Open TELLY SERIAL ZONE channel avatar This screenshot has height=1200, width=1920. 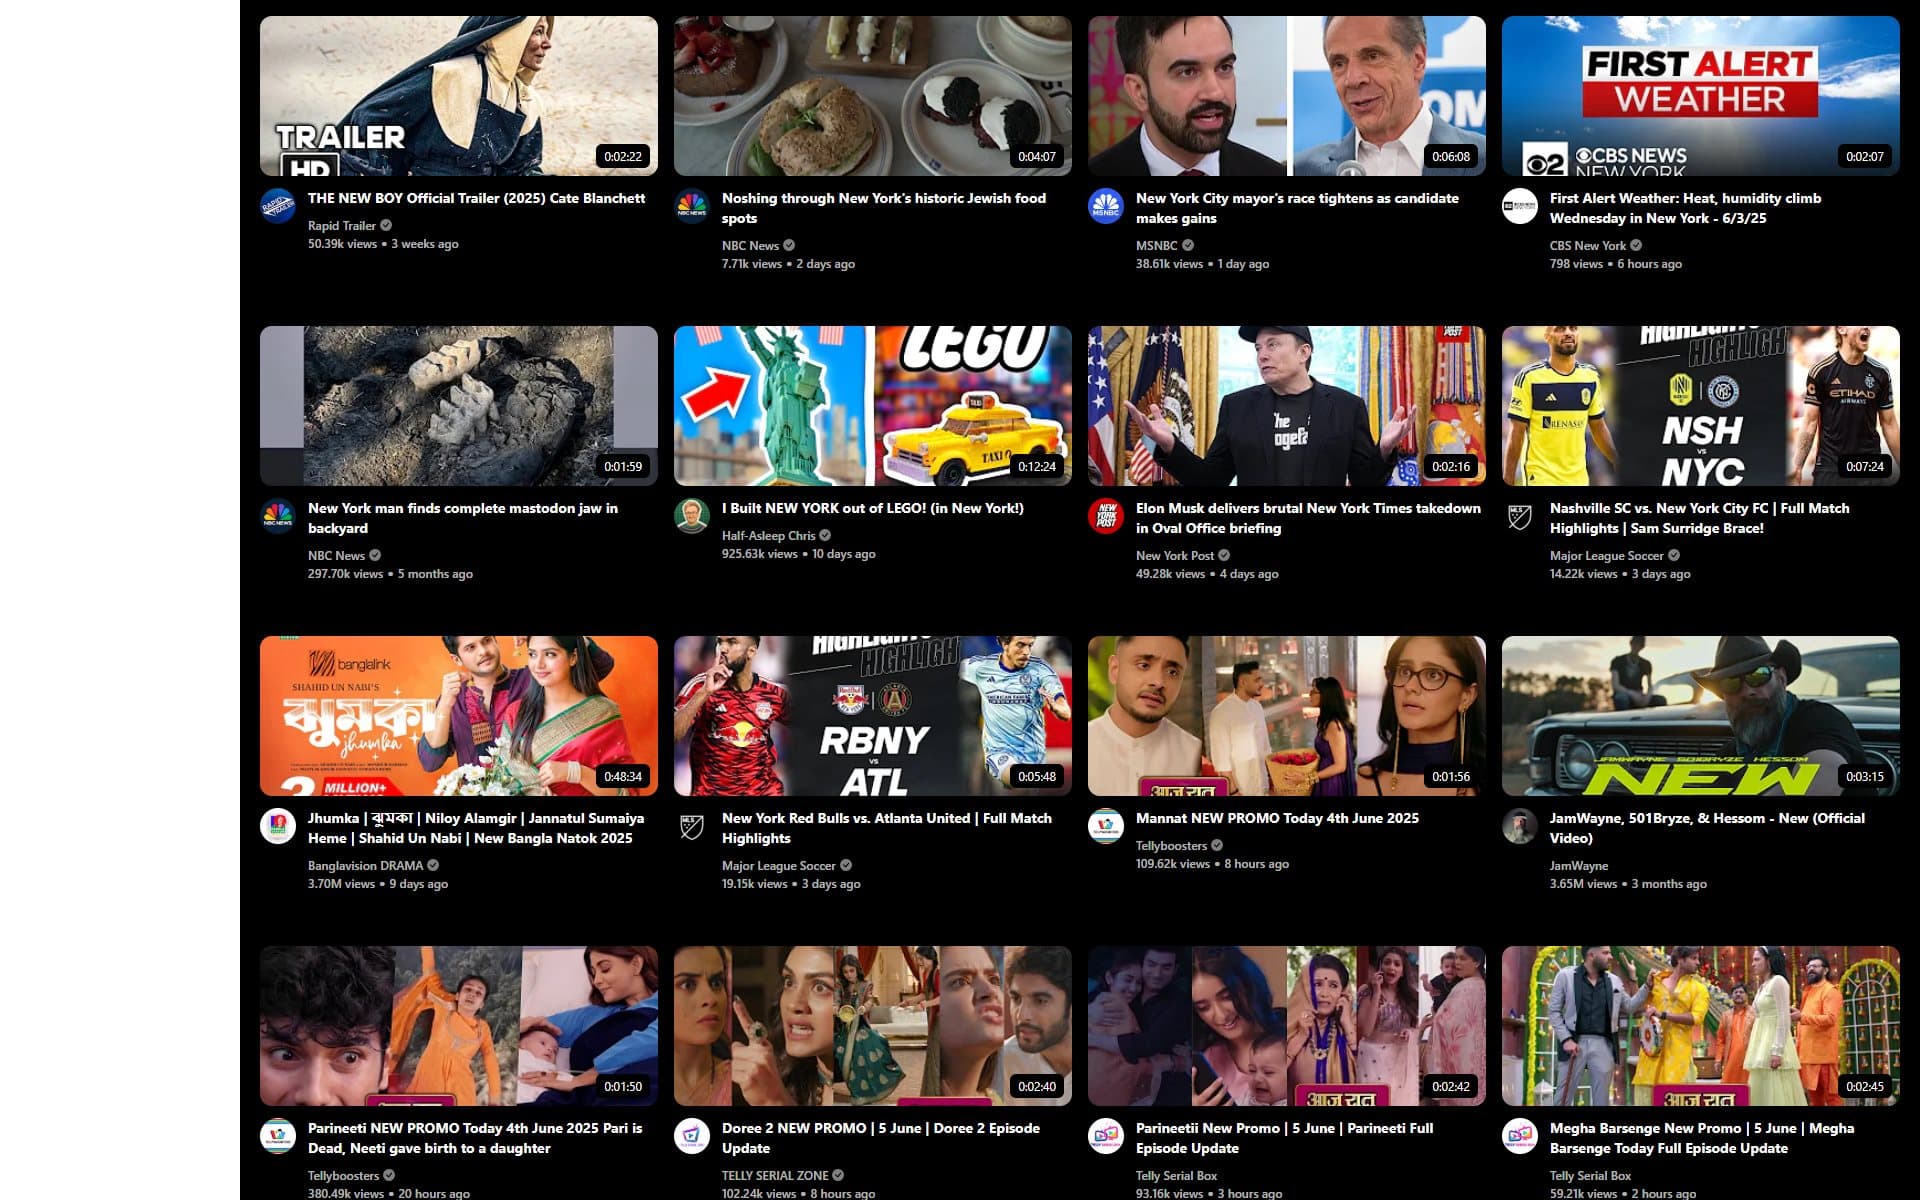[692, 1136]
